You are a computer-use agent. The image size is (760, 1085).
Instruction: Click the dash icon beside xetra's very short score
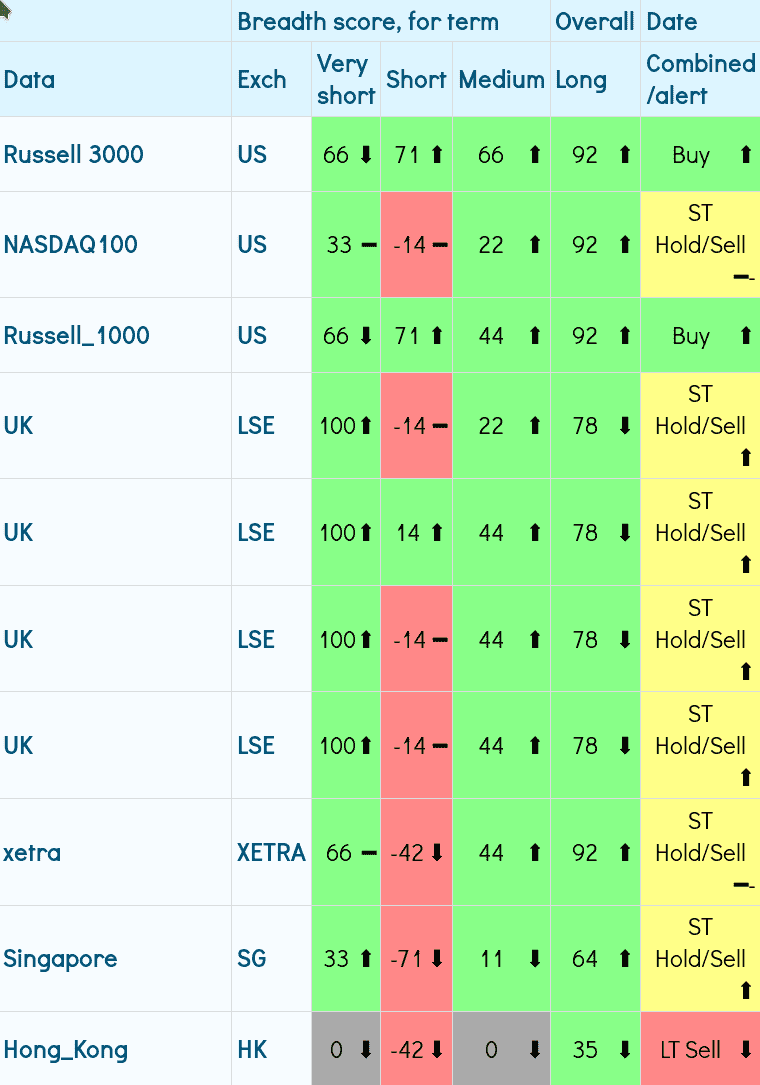point(368,853)
